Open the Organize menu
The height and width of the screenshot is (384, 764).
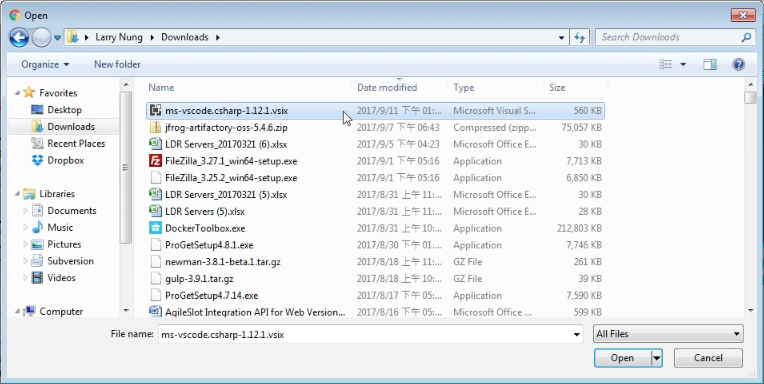(x=45, y=64)
